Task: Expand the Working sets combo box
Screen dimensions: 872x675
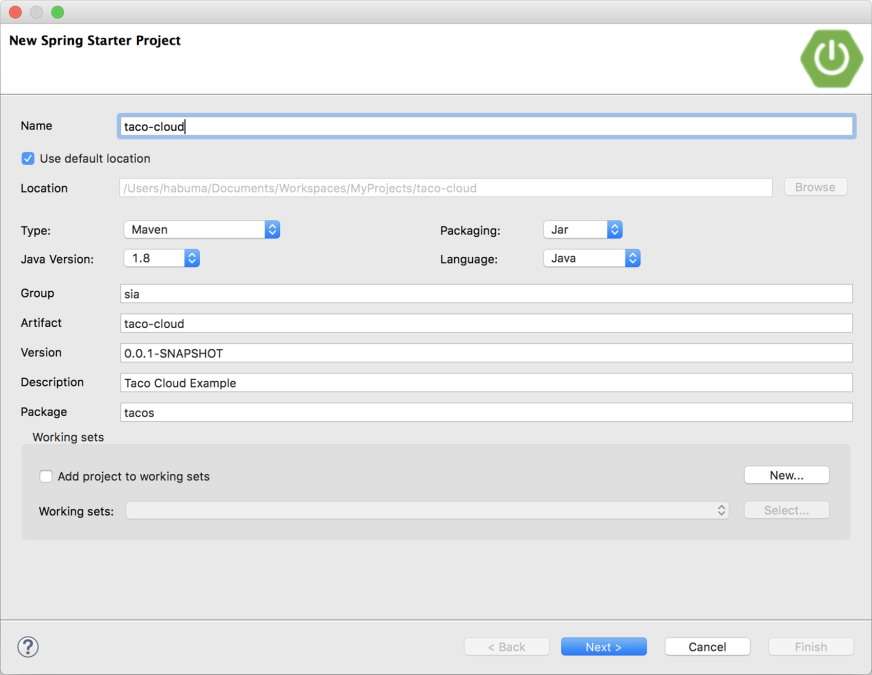Action: (427, 510)
